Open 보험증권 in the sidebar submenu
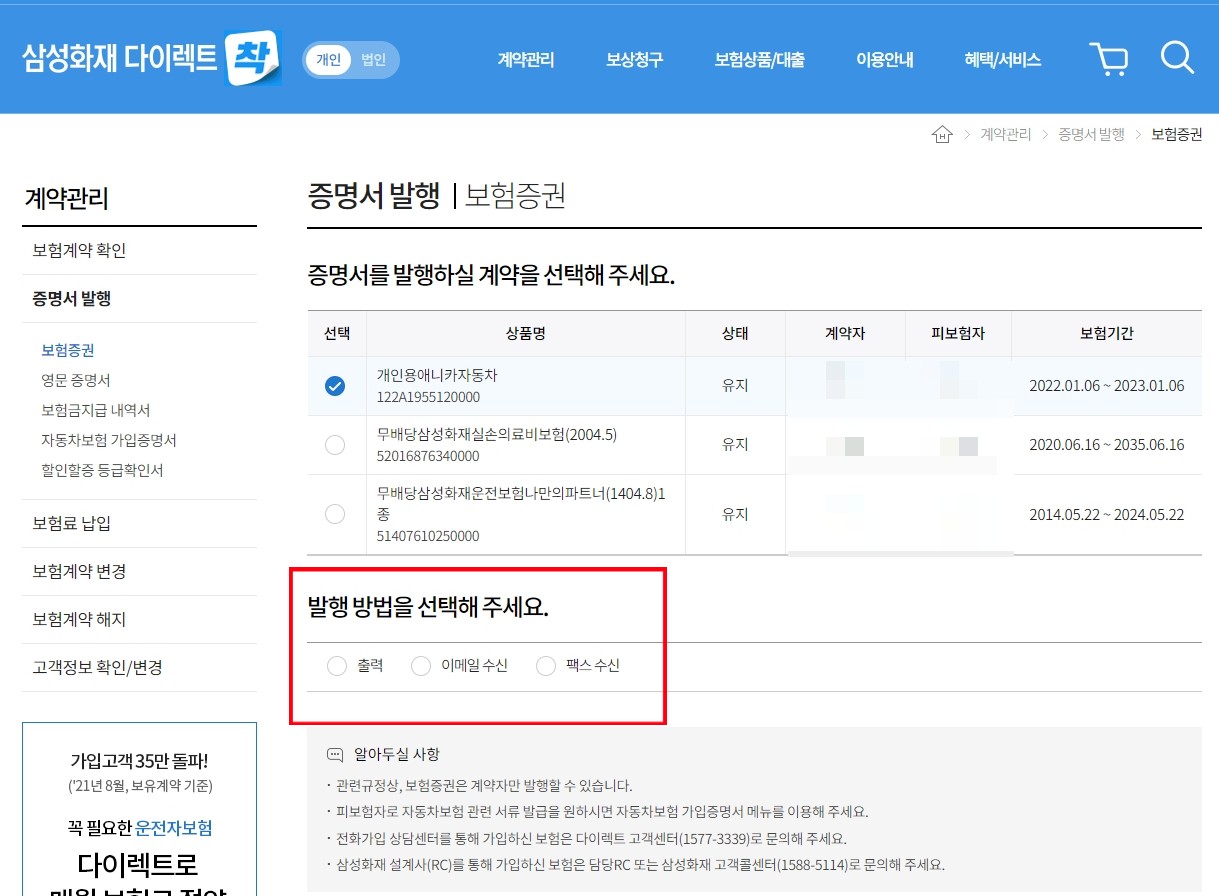The width and height of the screenshot is (1219, 896). 68,351
